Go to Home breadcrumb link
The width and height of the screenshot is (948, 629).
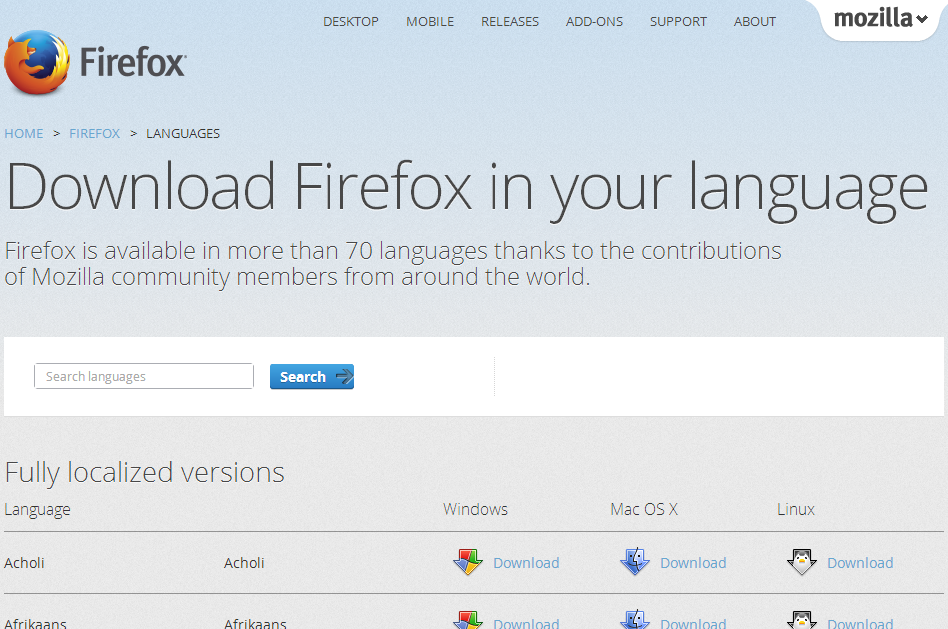[24, 133]
